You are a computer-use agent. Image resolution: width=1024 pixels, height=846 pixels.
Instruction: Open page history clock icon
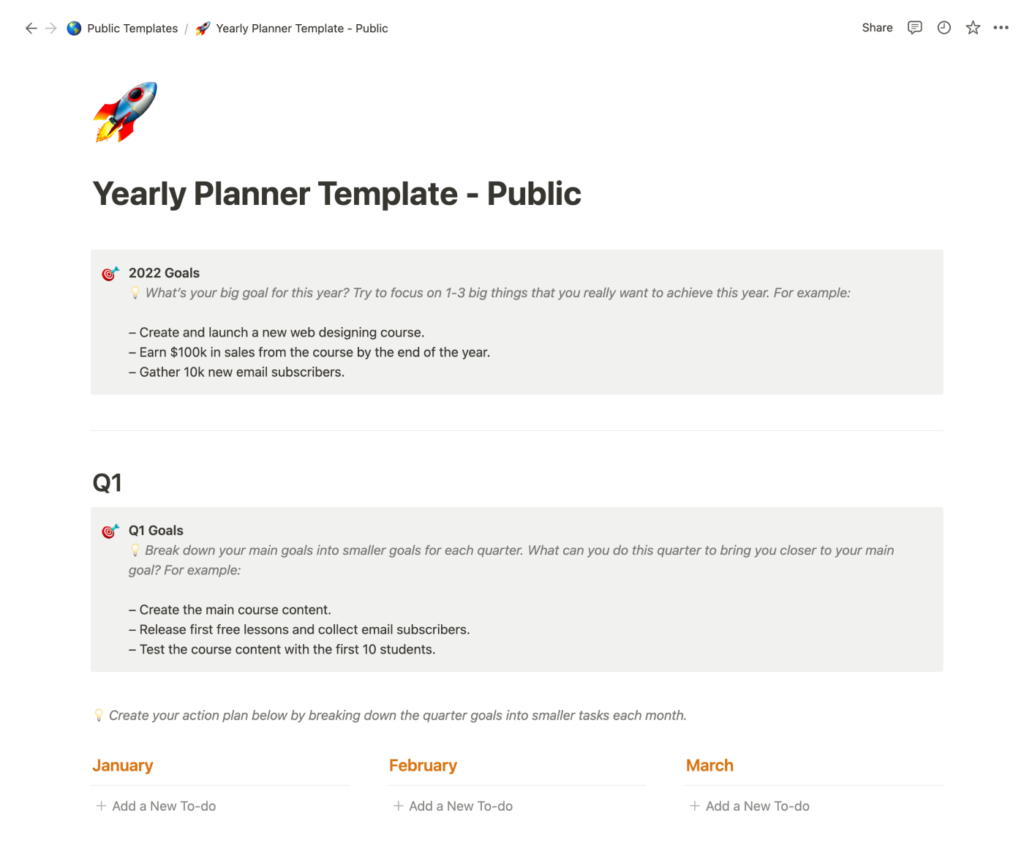pos(944,28)
